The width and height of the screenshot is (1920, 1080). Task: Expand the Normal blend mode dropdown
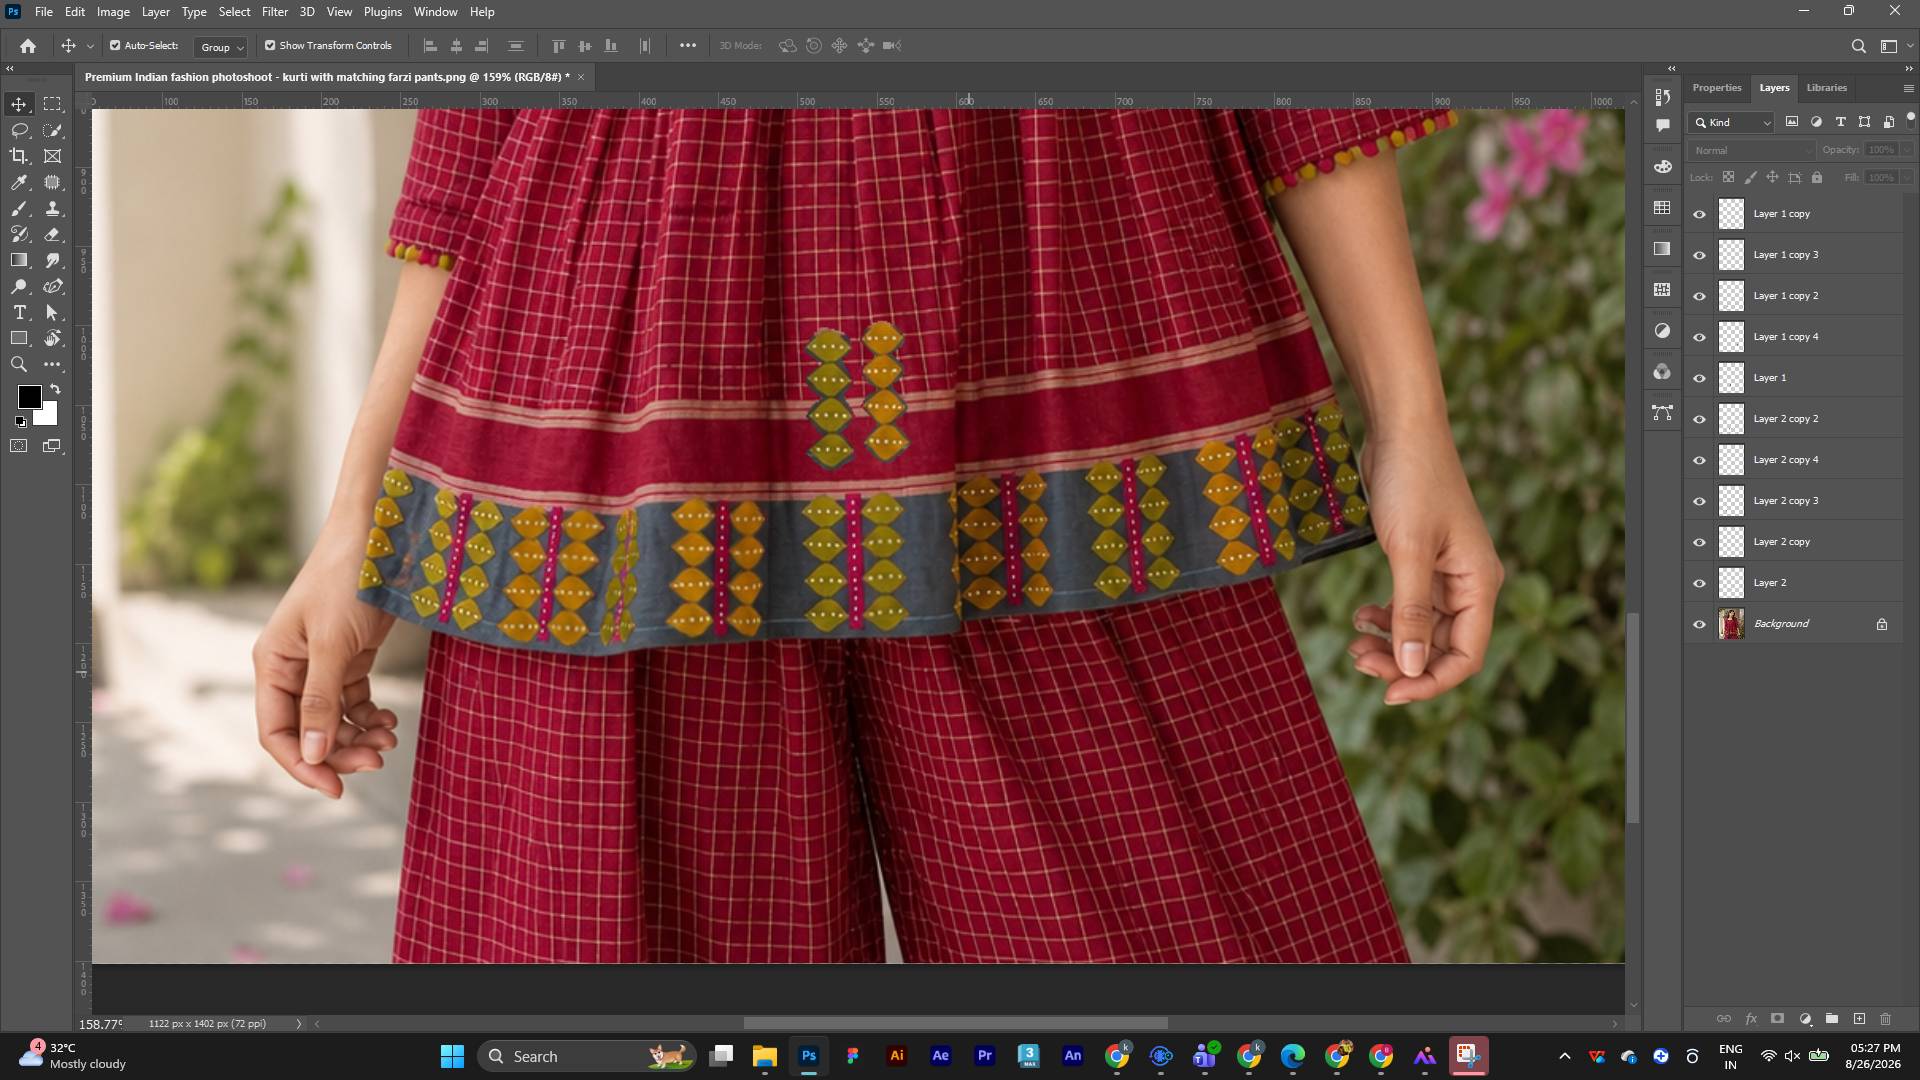(x=1751, y=150)
